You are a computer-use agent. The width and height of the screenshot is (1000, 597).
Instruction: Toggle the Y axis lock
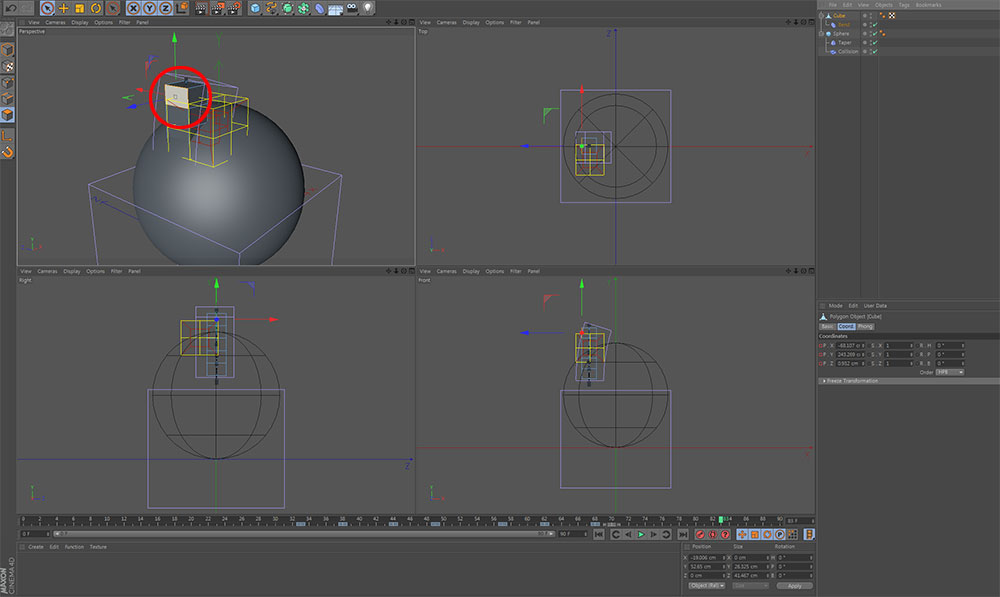coord(149,8)
